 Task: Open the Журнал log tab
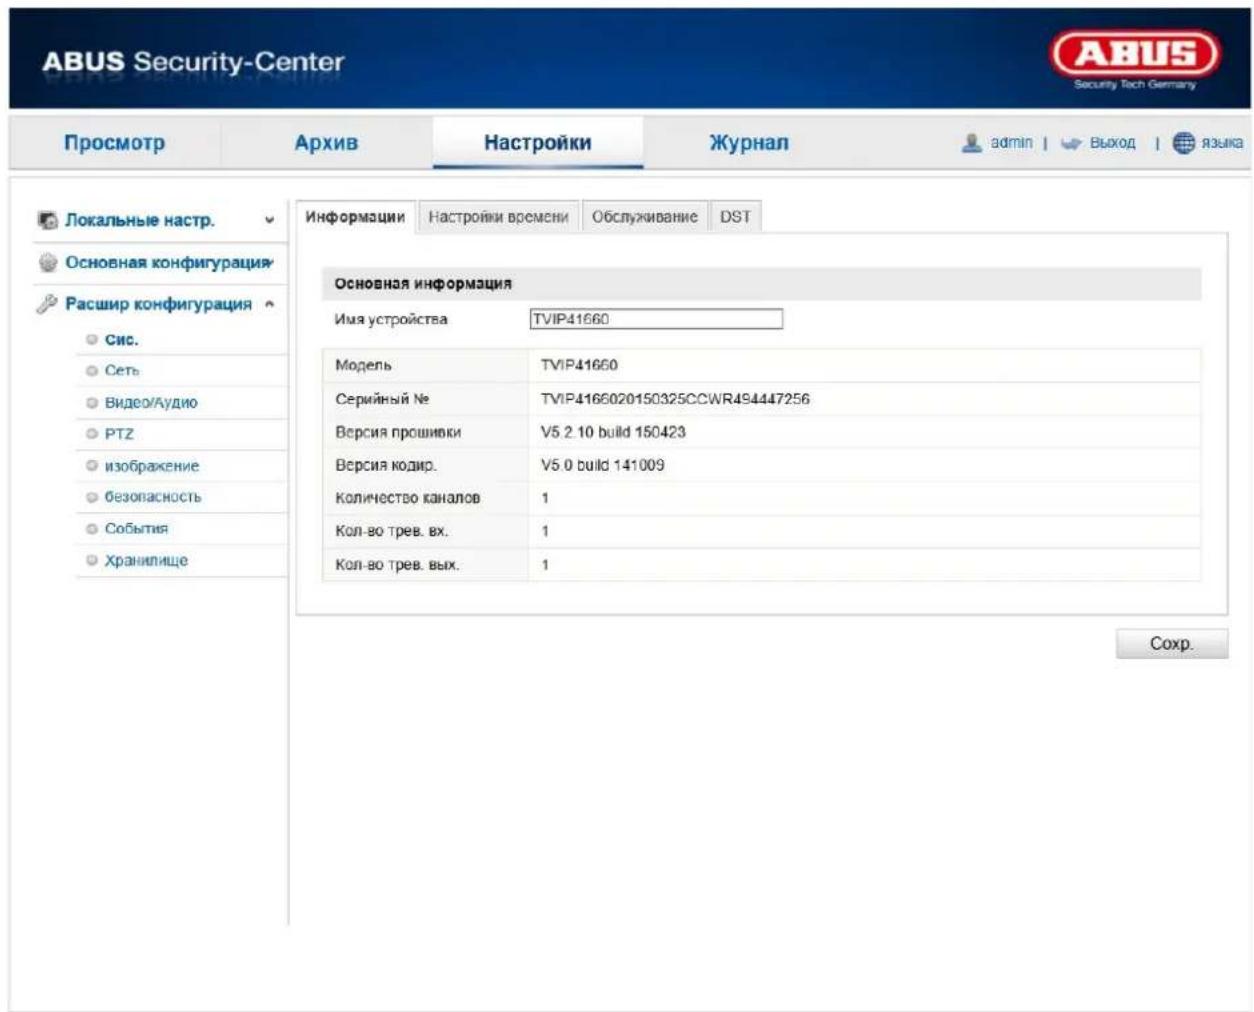(x=749, y=143)
